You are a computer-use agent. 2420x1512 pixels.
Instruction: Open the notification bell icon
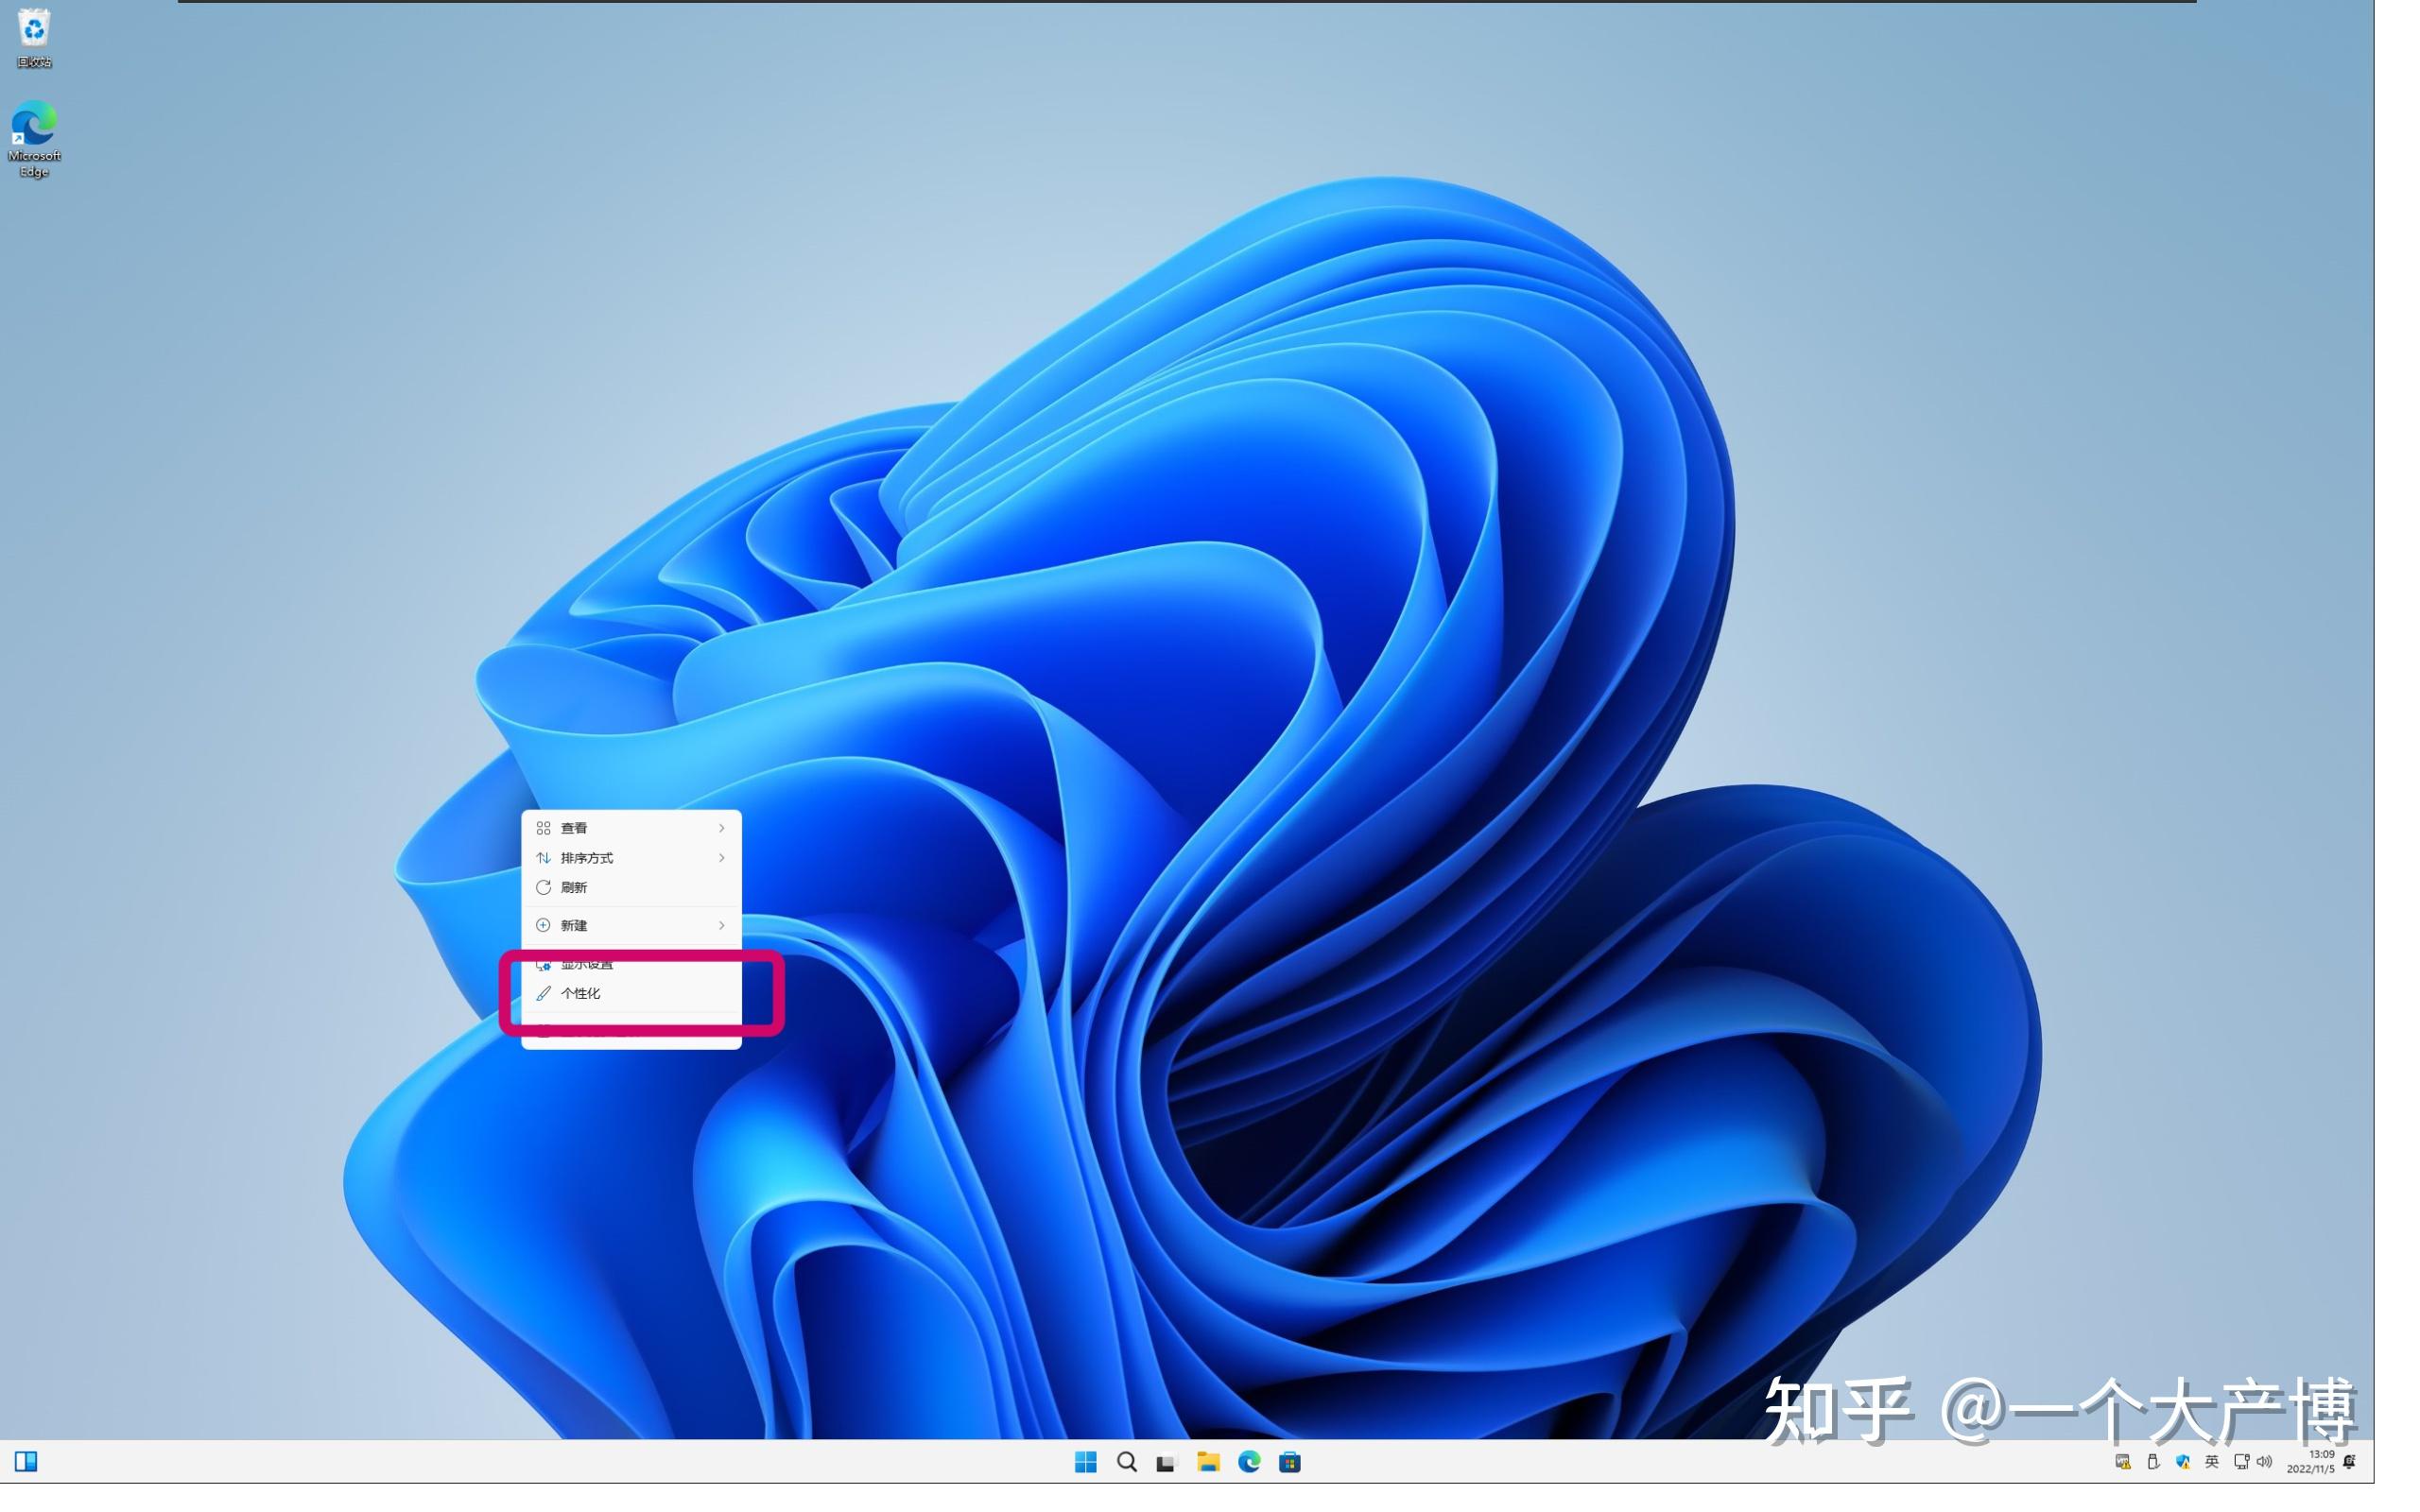click(2349, 1462)
